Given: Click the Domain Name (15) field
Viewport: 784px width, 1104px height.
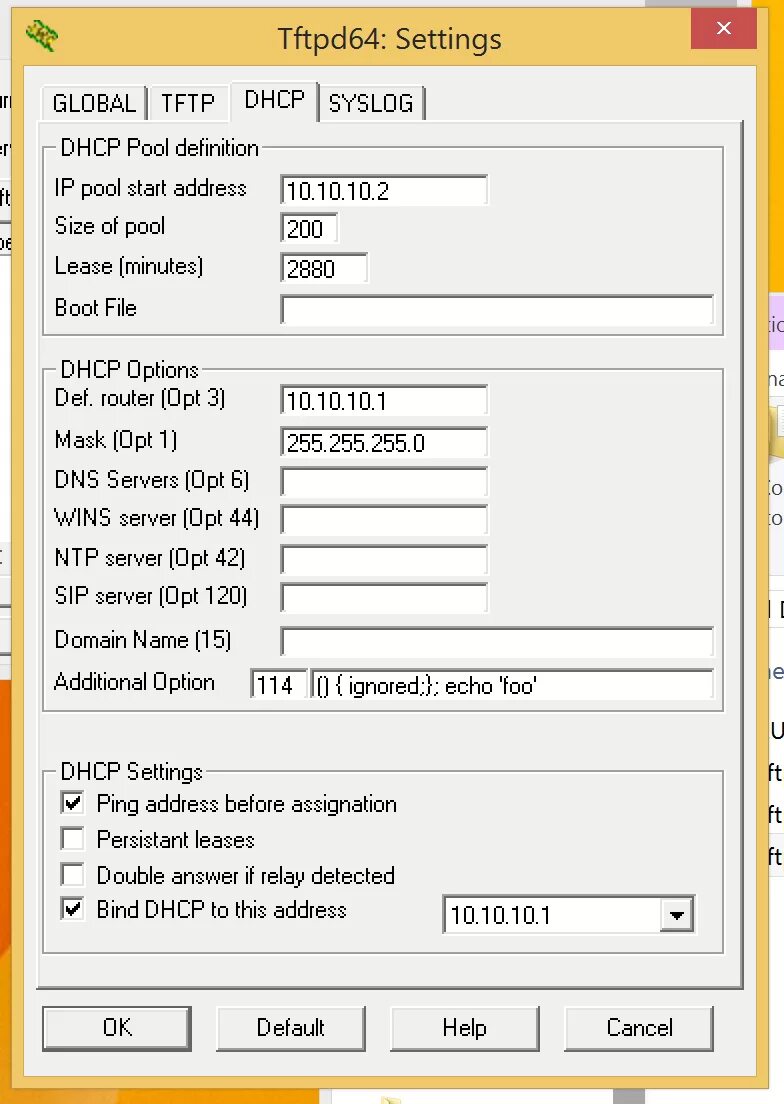Looking at the screenshot, I should click(x=497, y=641).
